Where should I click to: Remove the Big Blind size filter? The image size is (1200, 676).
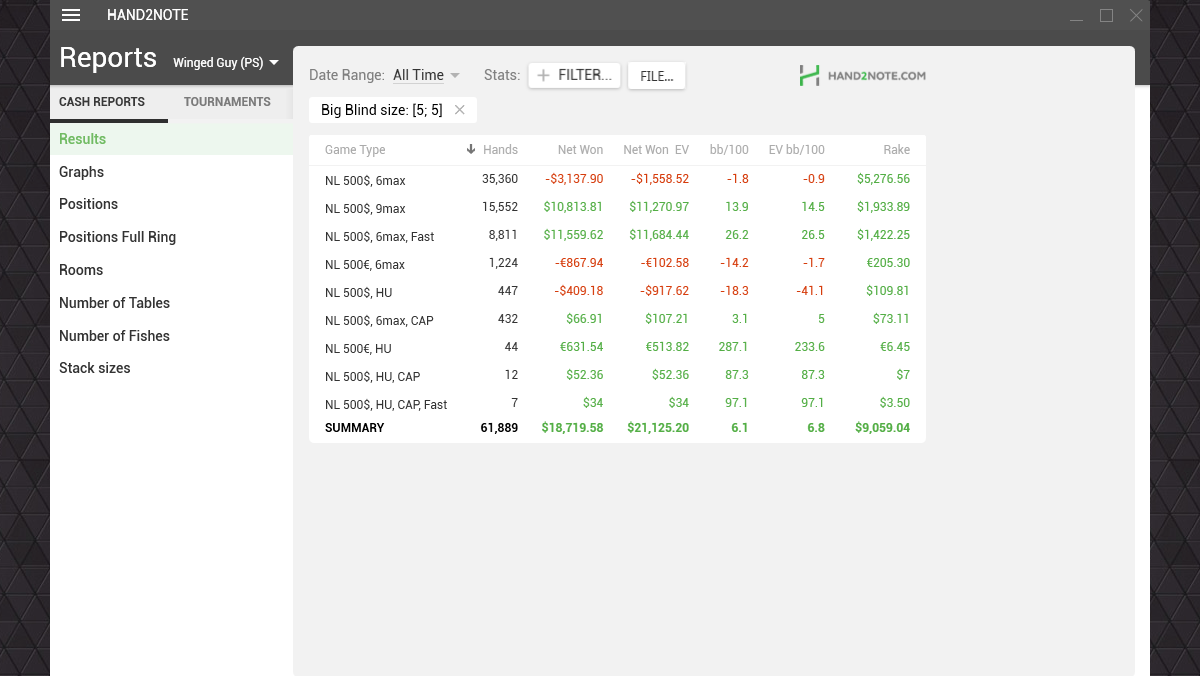(460, 110)
